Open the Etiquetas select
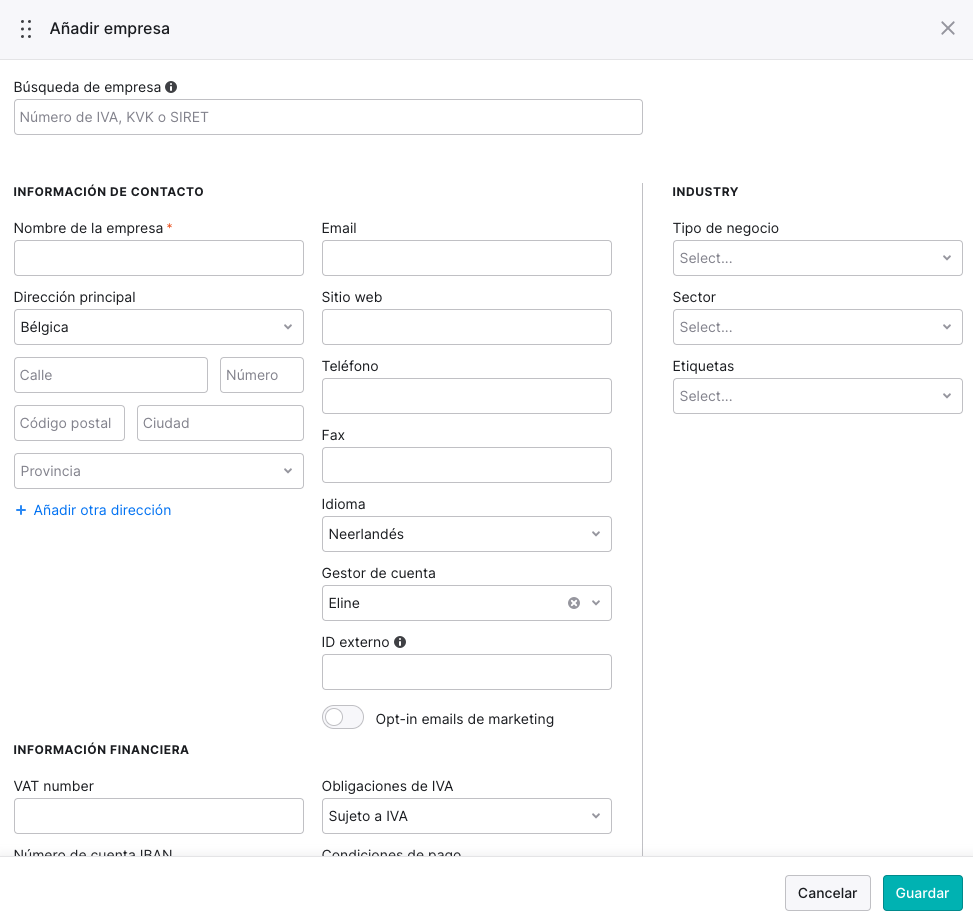973x920 pixels. click(x=817, y=396)
